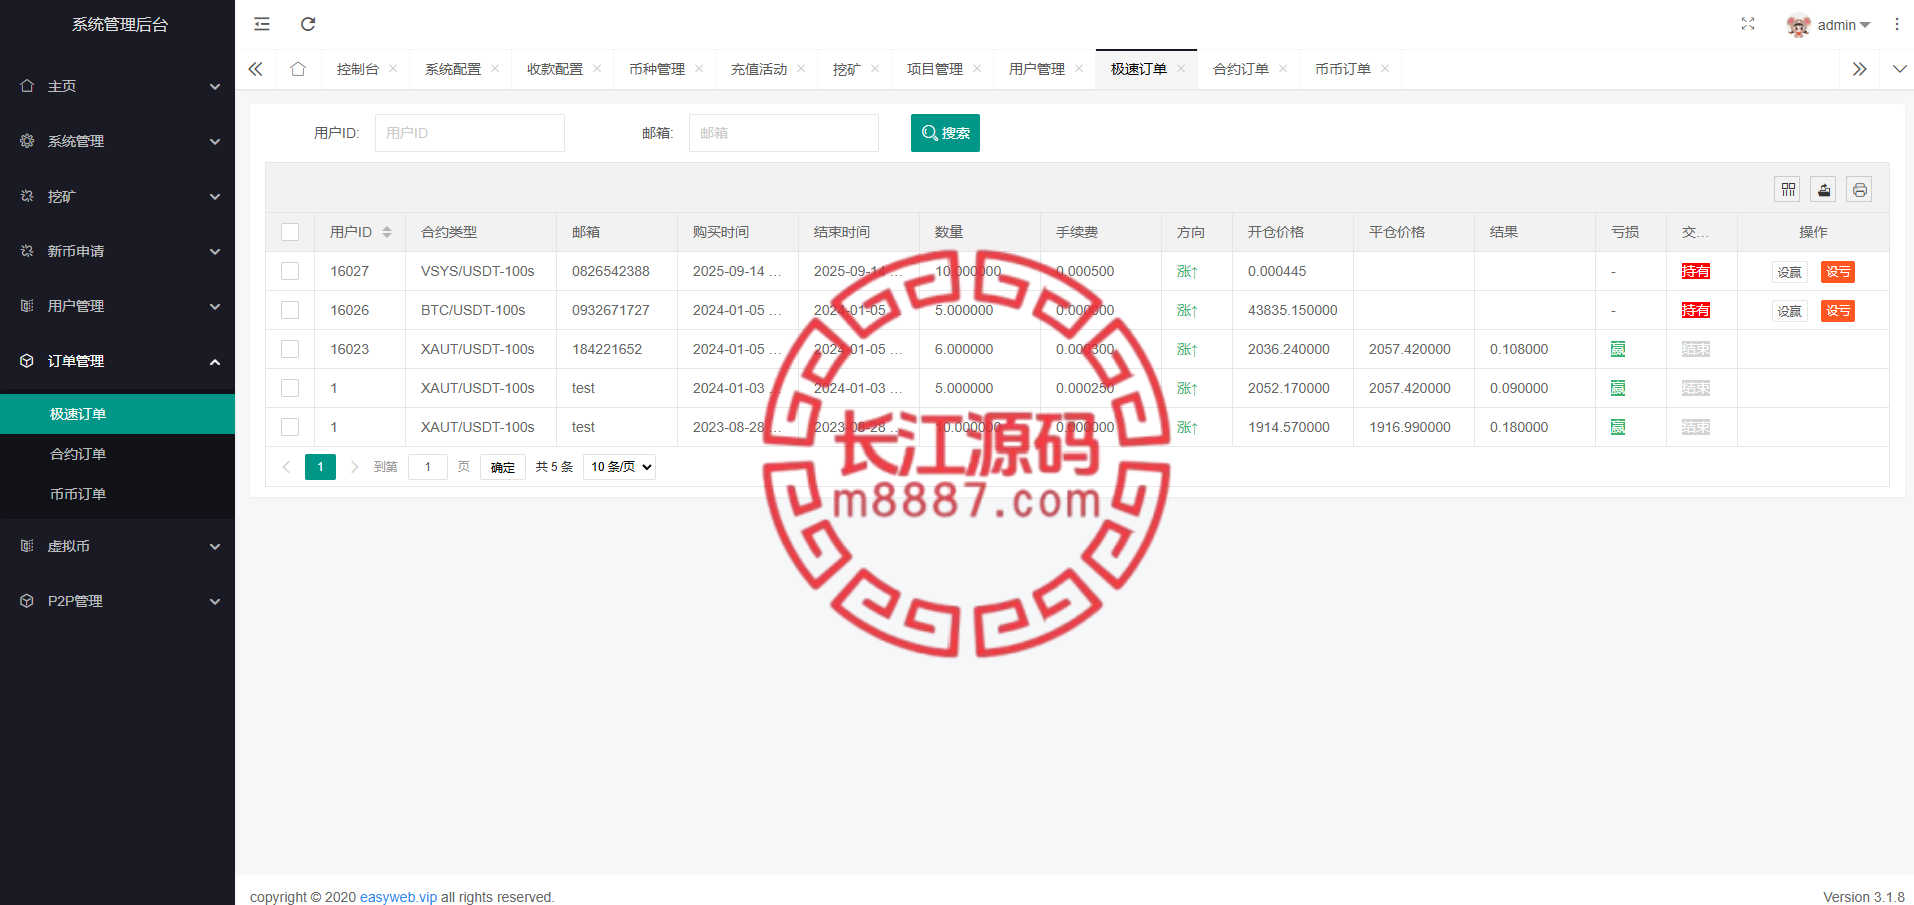Open the column filter icon above the table

pyautogui.click(x=1789, y=190)
